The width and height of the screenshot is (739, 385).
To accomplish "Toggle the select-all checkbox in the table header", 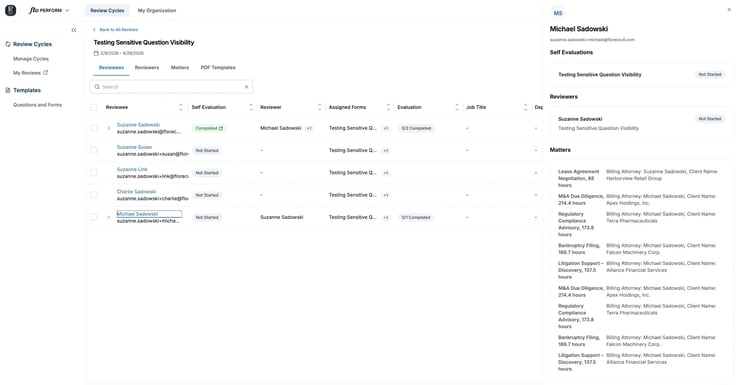I will tap(94, 107).
